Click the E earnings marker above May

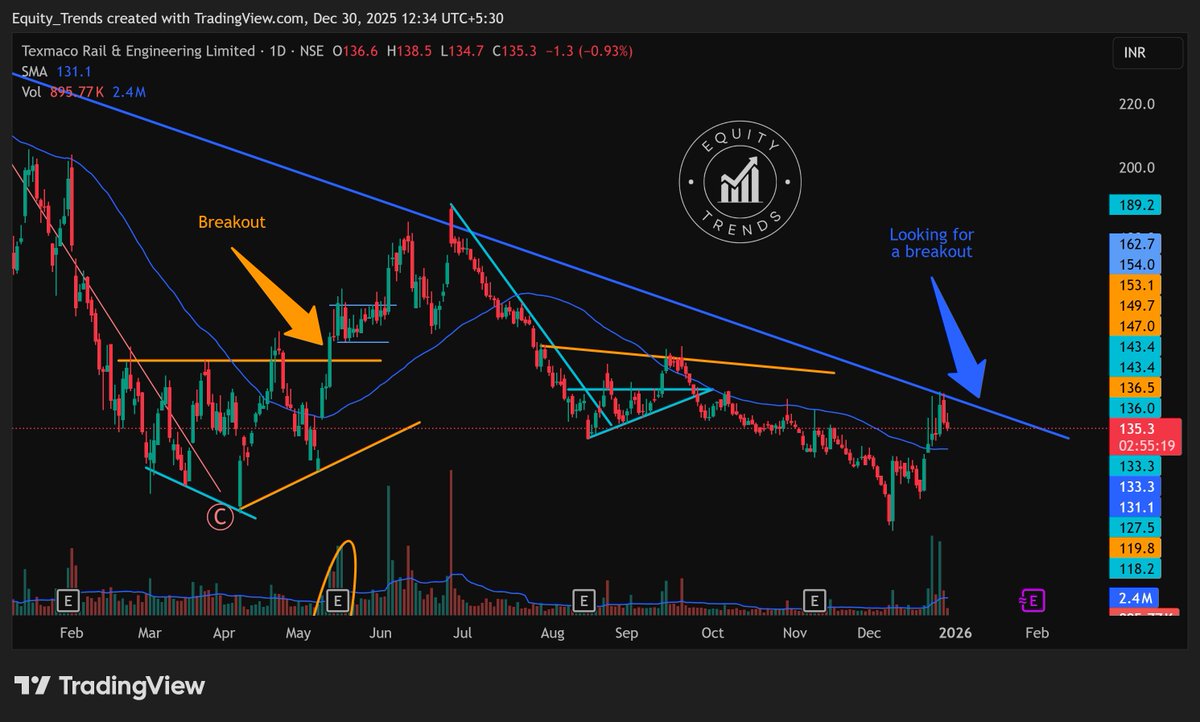pyautogui.click(x=338, y=600)
